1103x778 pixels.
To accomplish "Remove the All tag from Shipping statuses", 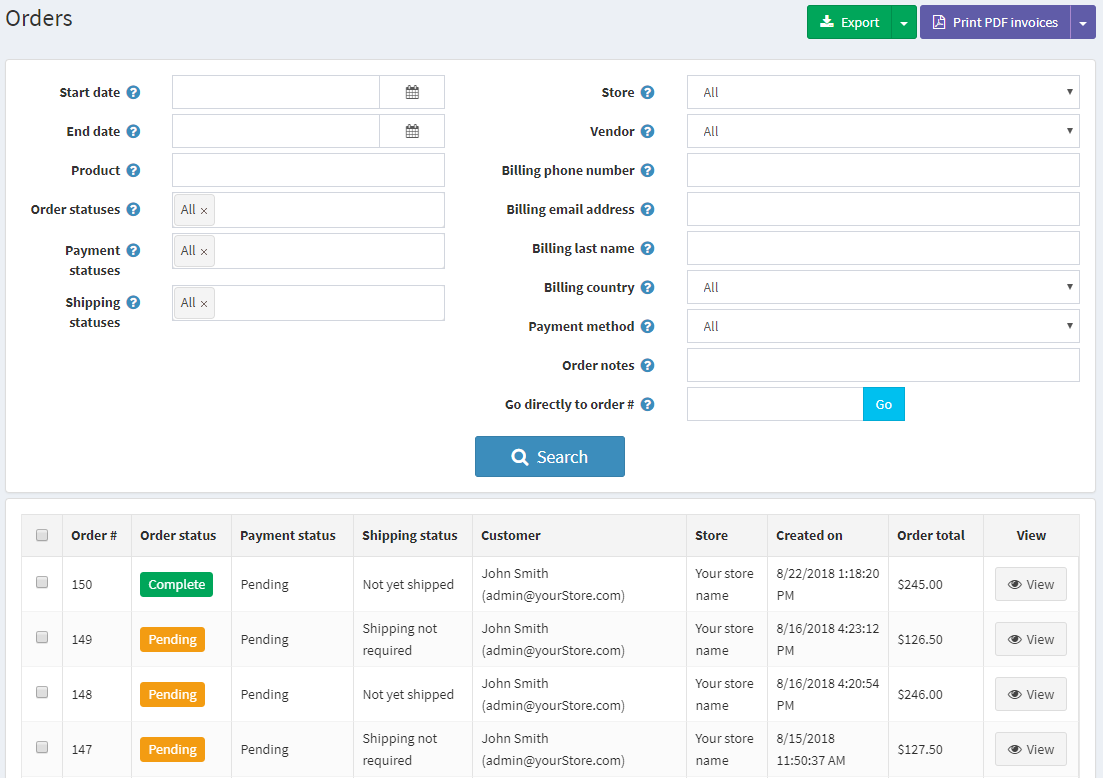I will 204,304.
